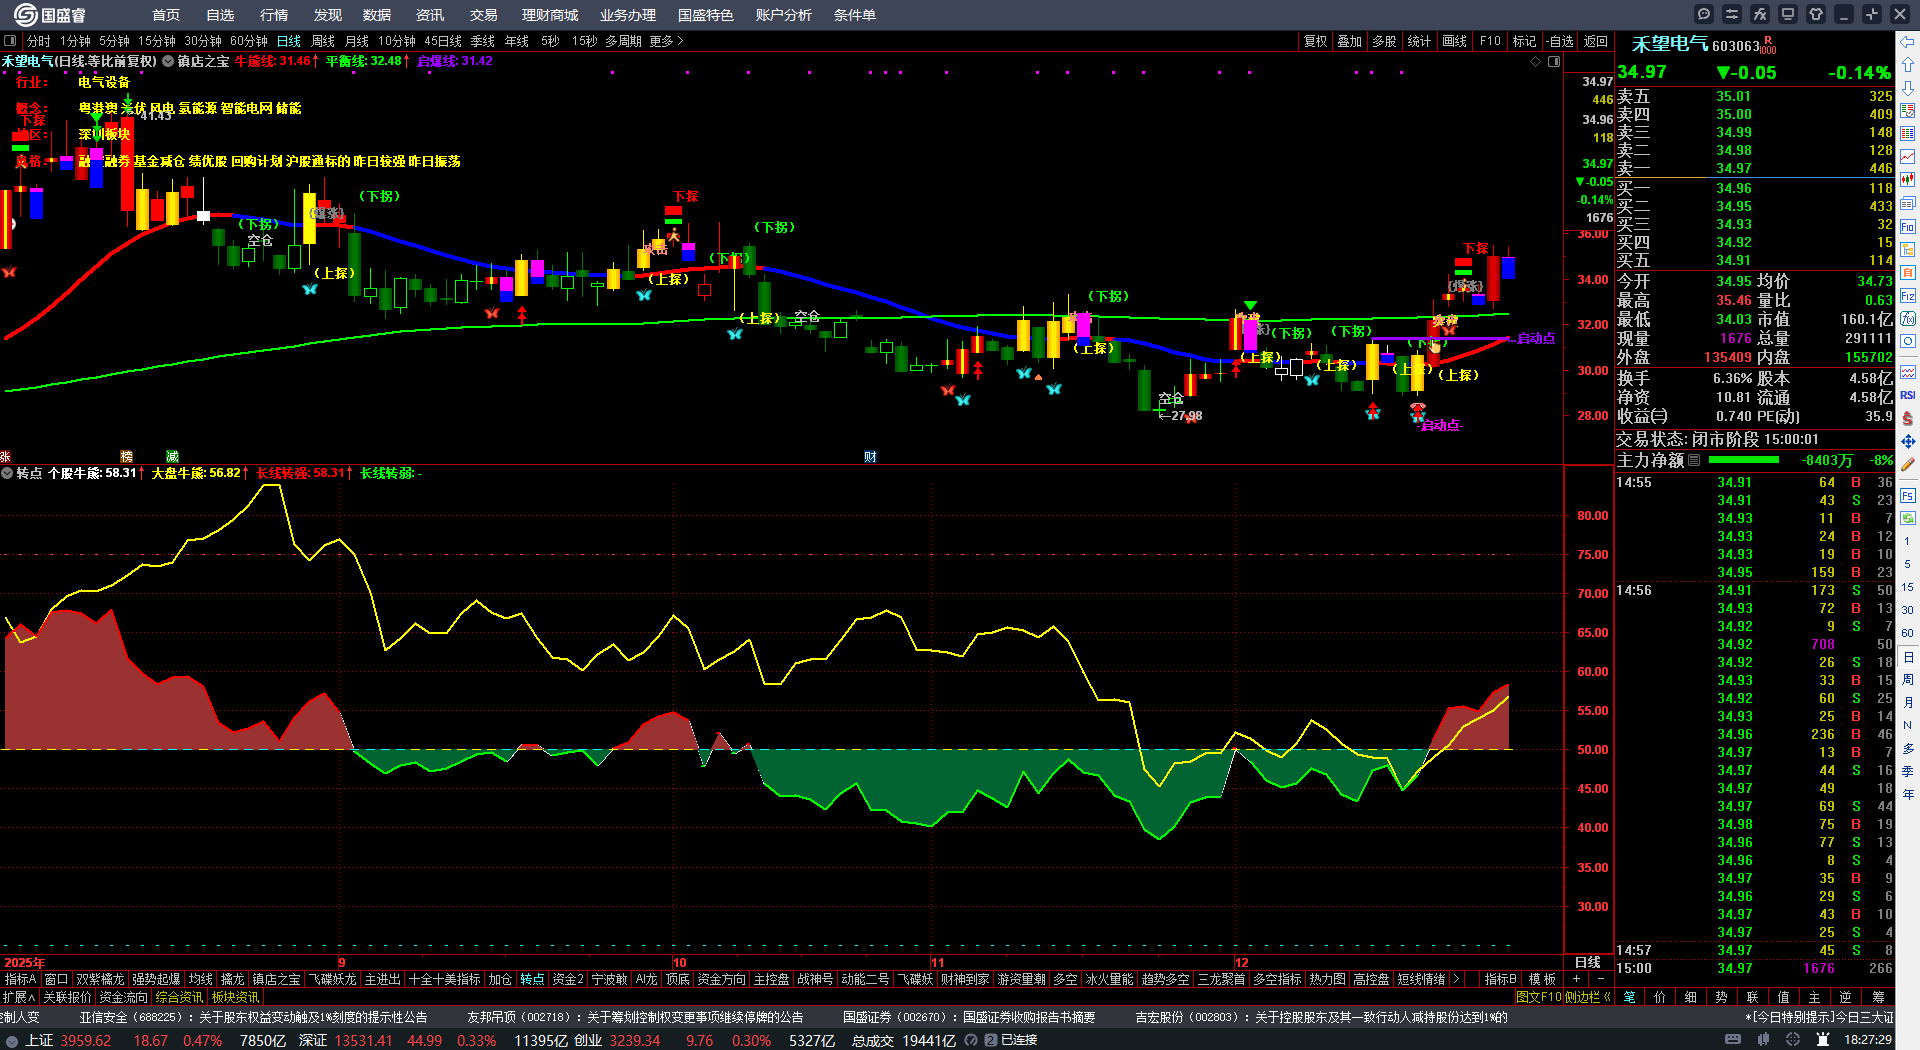The image size is (1920, 1050).
Task: Click the down arrow in right sidebar
Action: [x=1908, y=88]
